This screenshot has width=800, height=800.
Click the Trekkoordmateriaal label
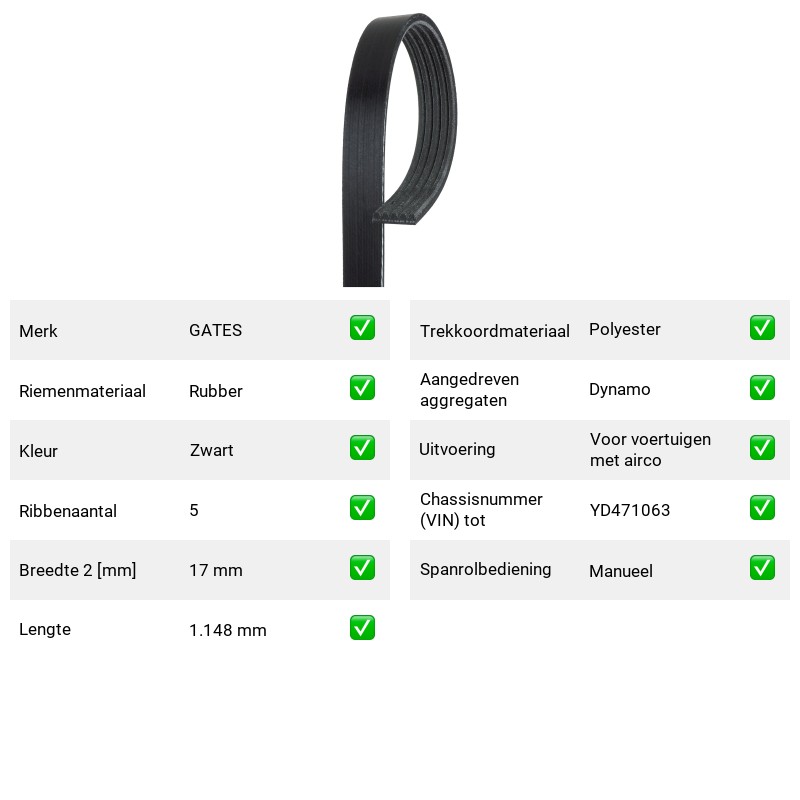coord(494,331)
